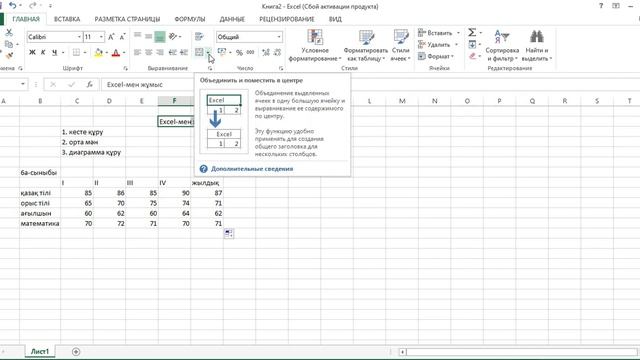Open the Форматировать как таблицу dropdown
Viewport: 640px width, 360px height.
point(366,45)
